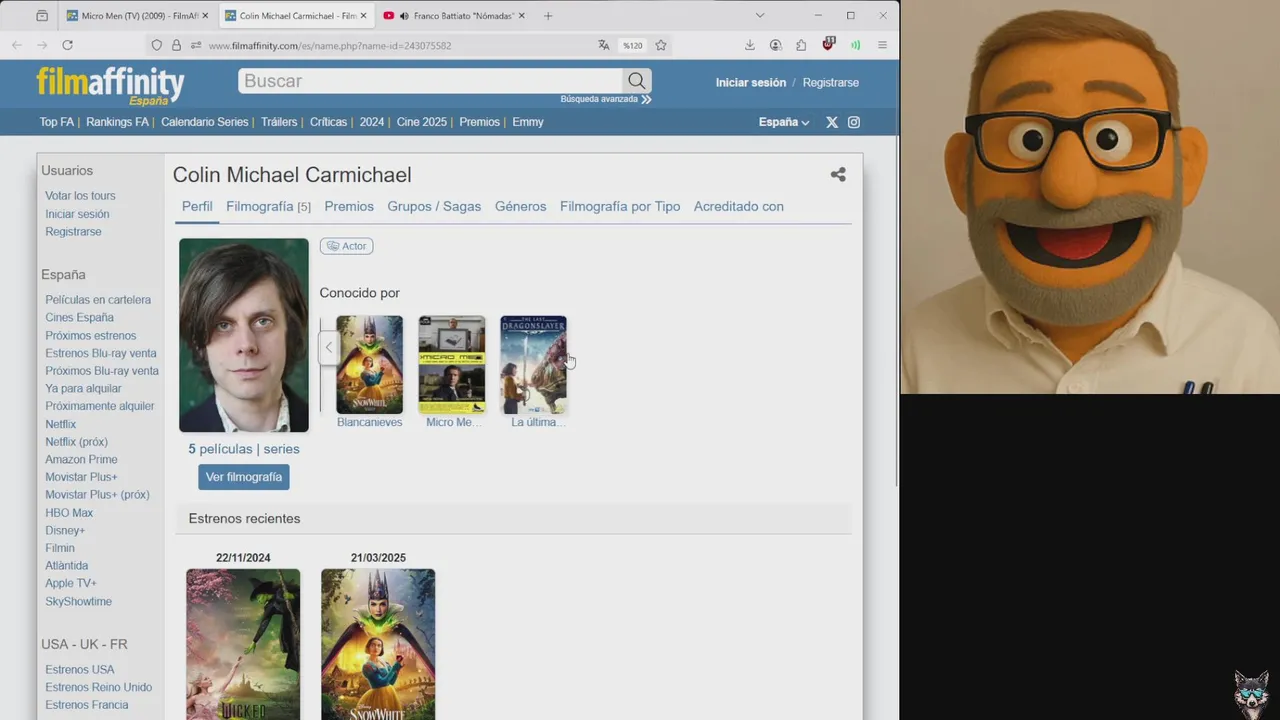Open the Last Dragonslayer poster thumbnail
The image size is (1280, 720).
coord(533,365)
